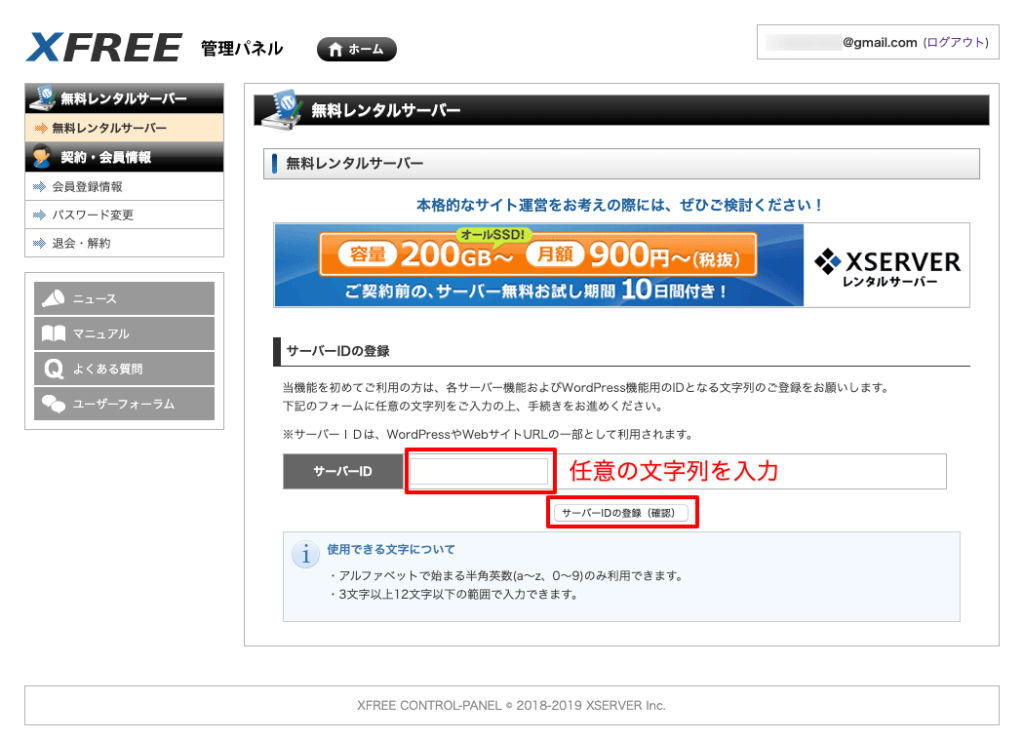Click the 使用できる文字について heading

click(x=391, y=549)
